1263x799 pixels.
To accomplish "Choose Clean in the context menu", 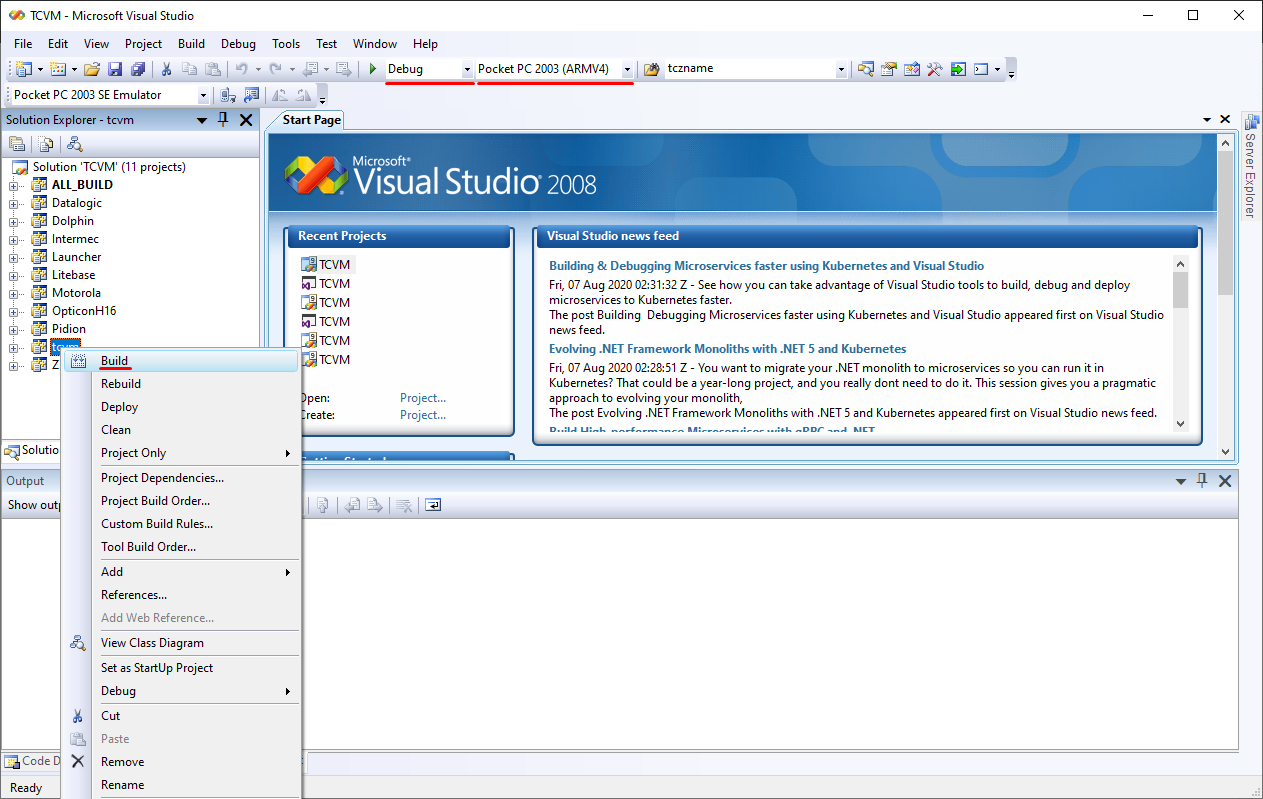I will pos(181,430).
